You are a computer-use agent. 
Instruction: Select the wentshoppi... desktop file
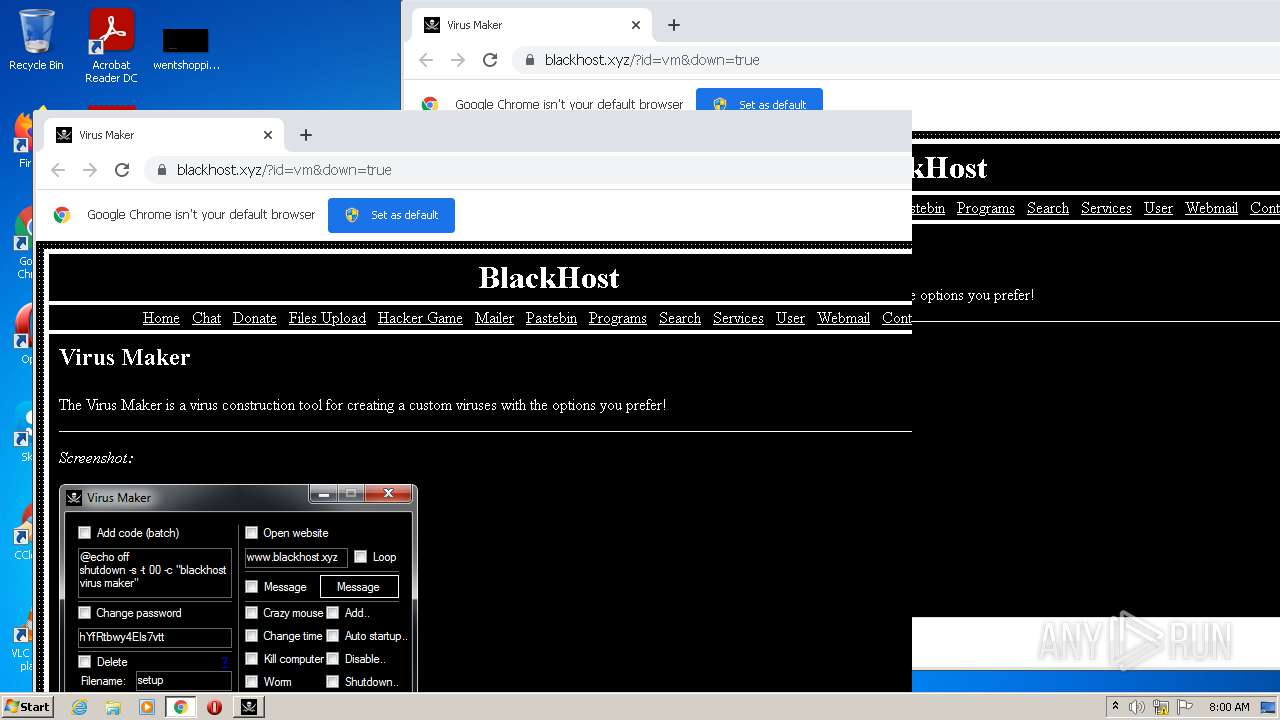click(186, 50)
